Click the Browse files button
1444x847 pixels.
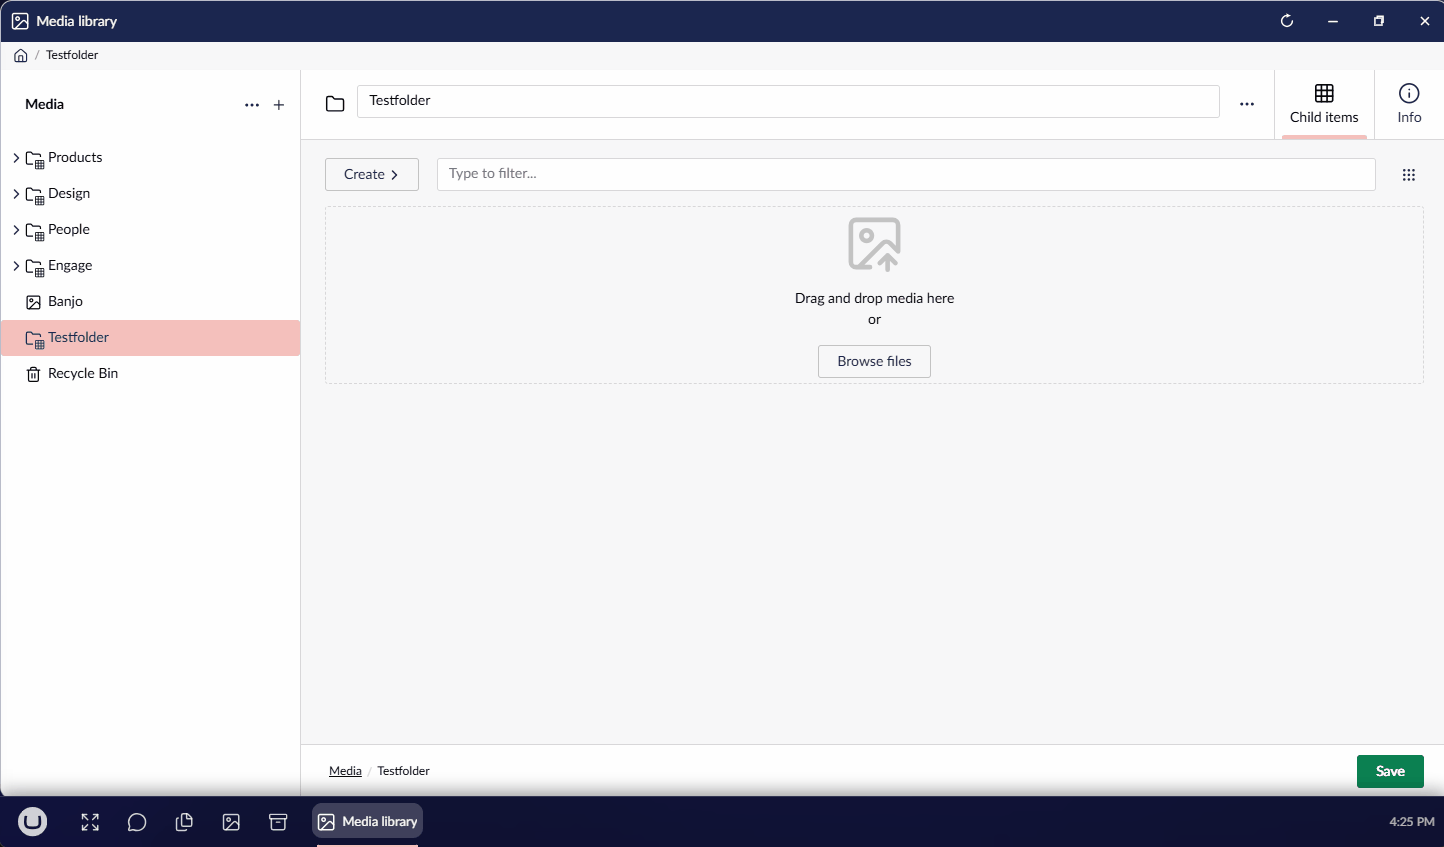[x=874, y=362]
